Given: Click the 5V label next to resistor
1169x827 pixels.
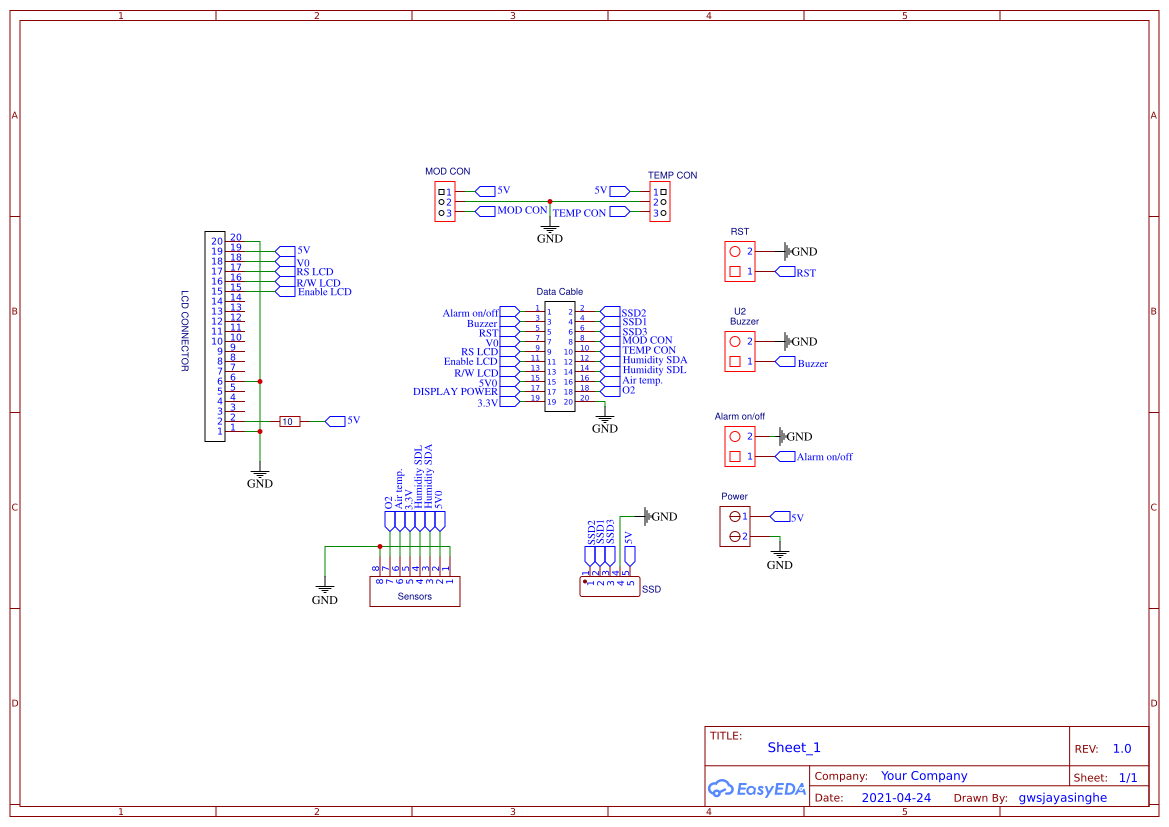Looking at the screenshot, I should click(353, 421).
